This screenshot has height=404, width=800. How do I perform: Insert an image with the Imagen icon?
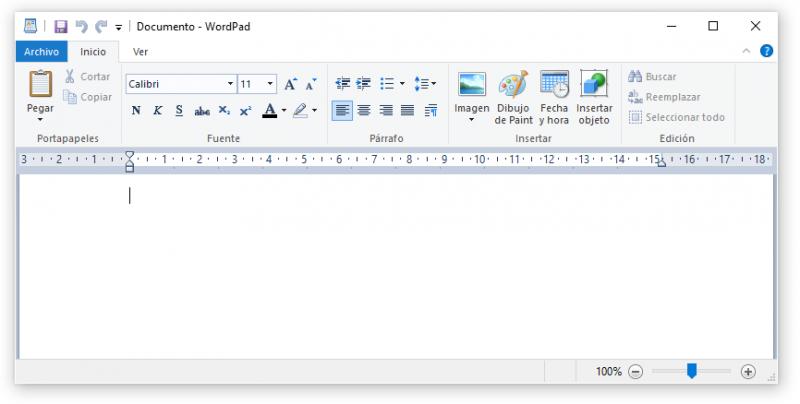click(x=472, y=85)
